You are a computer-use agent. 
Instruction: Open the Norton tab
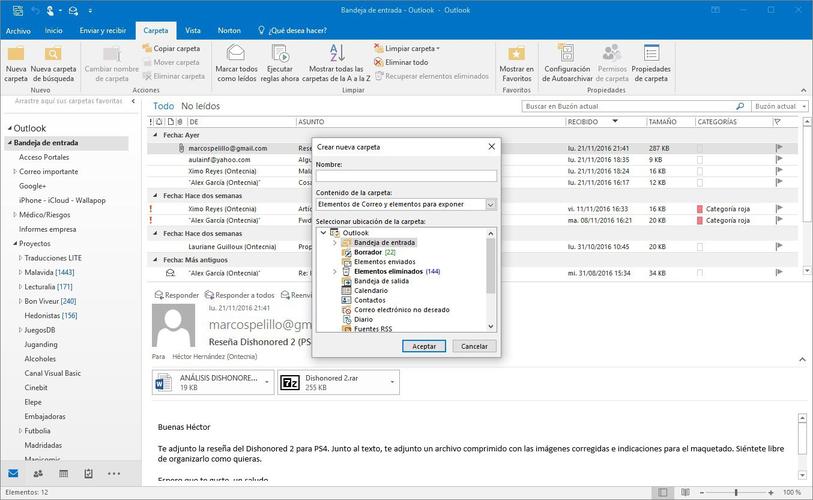229,31
